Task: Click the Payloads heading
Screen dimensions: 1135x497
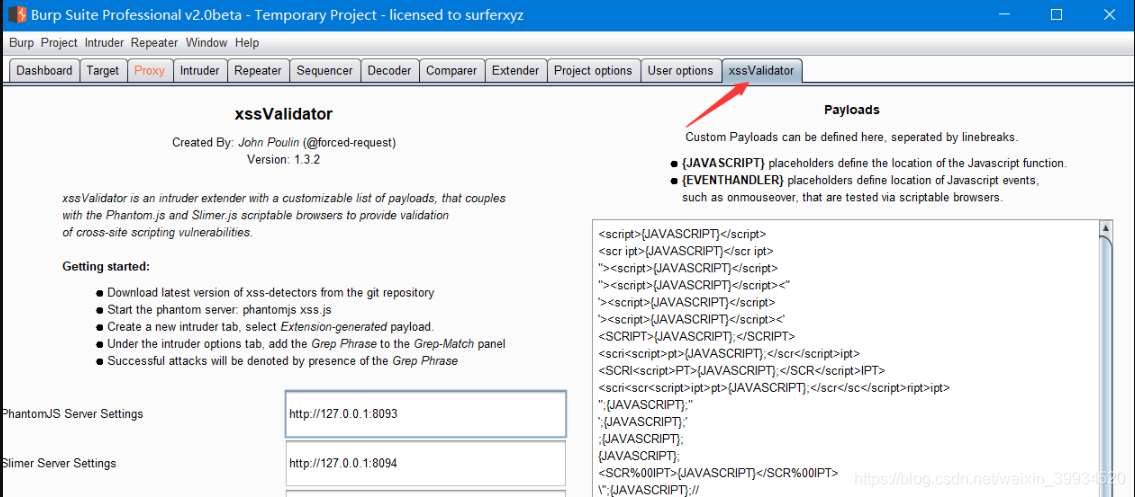Action: [852, 110]
